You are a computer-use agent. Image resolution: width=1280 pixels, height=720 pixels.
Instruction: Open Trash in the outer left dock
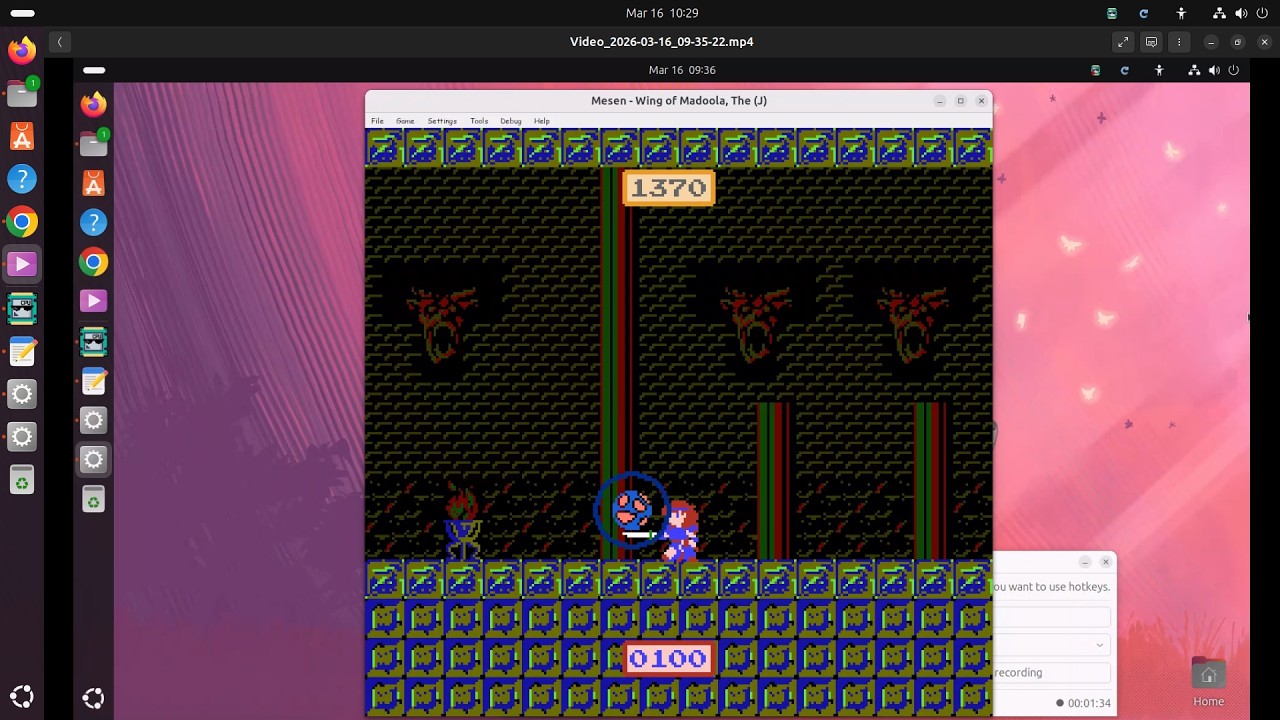point(22,480)
